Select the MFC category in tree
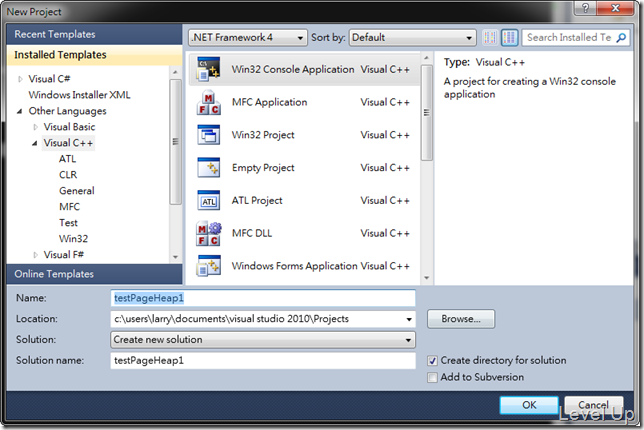 tap(69, 207)
